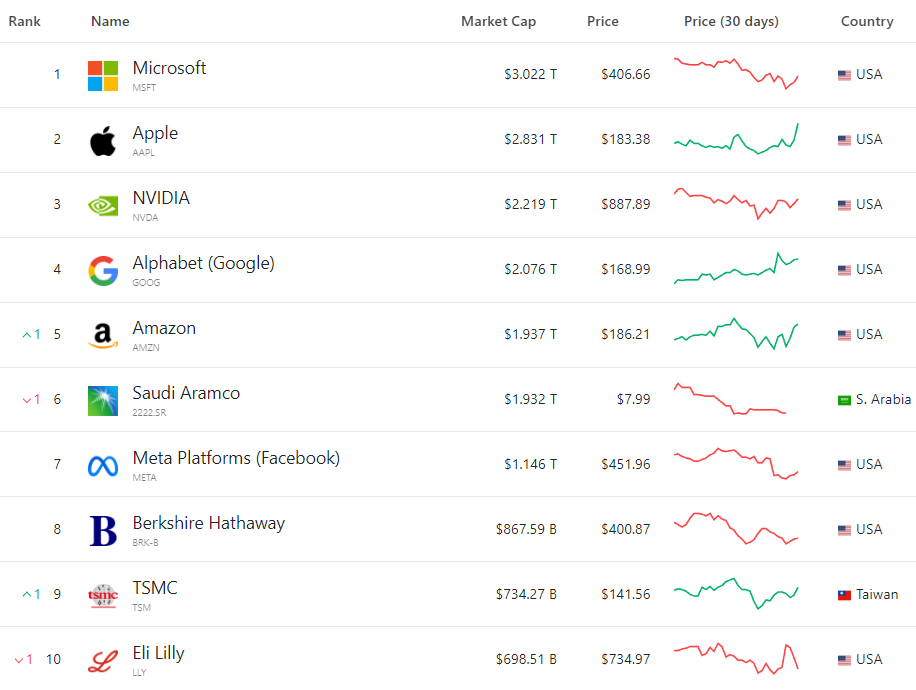Click the TSMC logo icon
This screenshot has height=690, width=916.
[103, 596]
